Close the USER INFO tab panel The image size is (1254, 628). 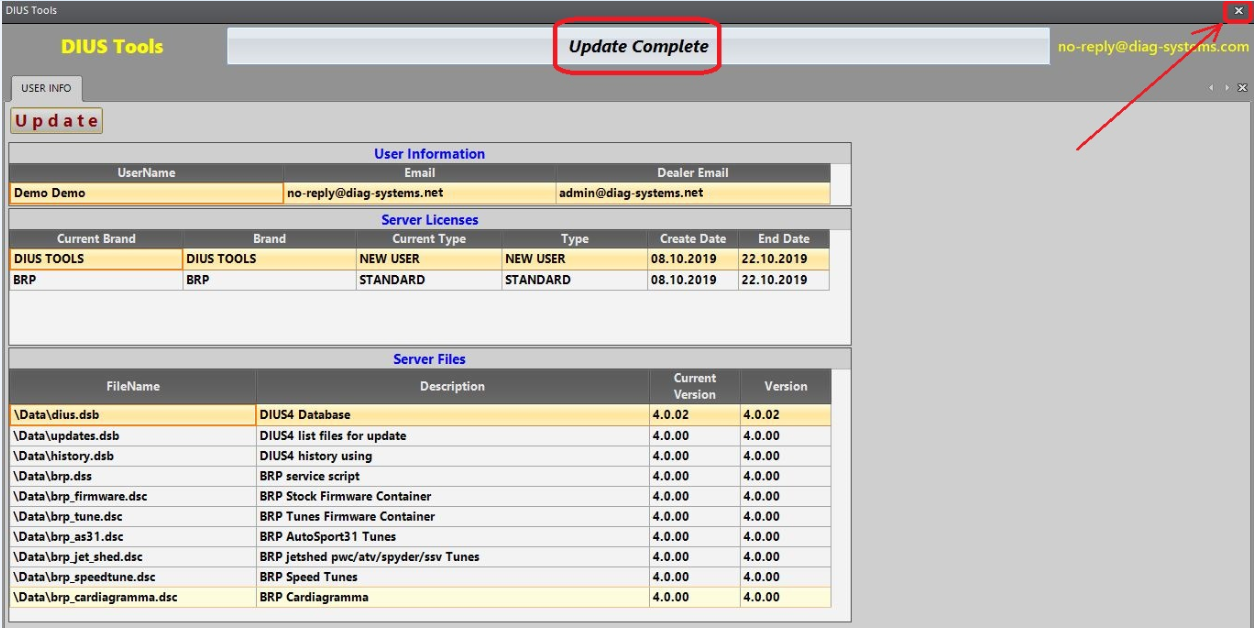click(x=1243, y=88)
